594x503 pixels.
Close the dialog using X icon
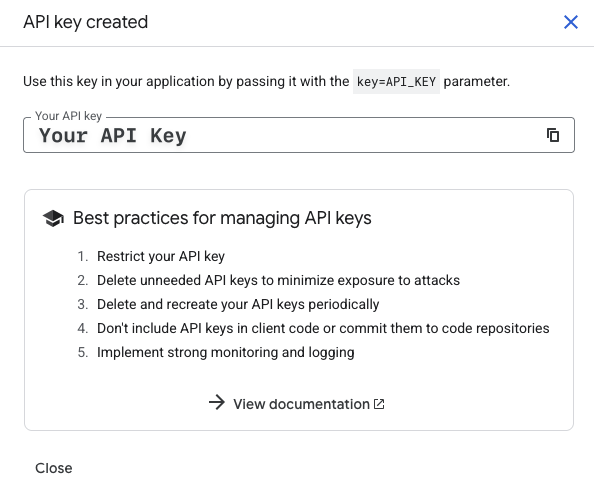(571, 22)
